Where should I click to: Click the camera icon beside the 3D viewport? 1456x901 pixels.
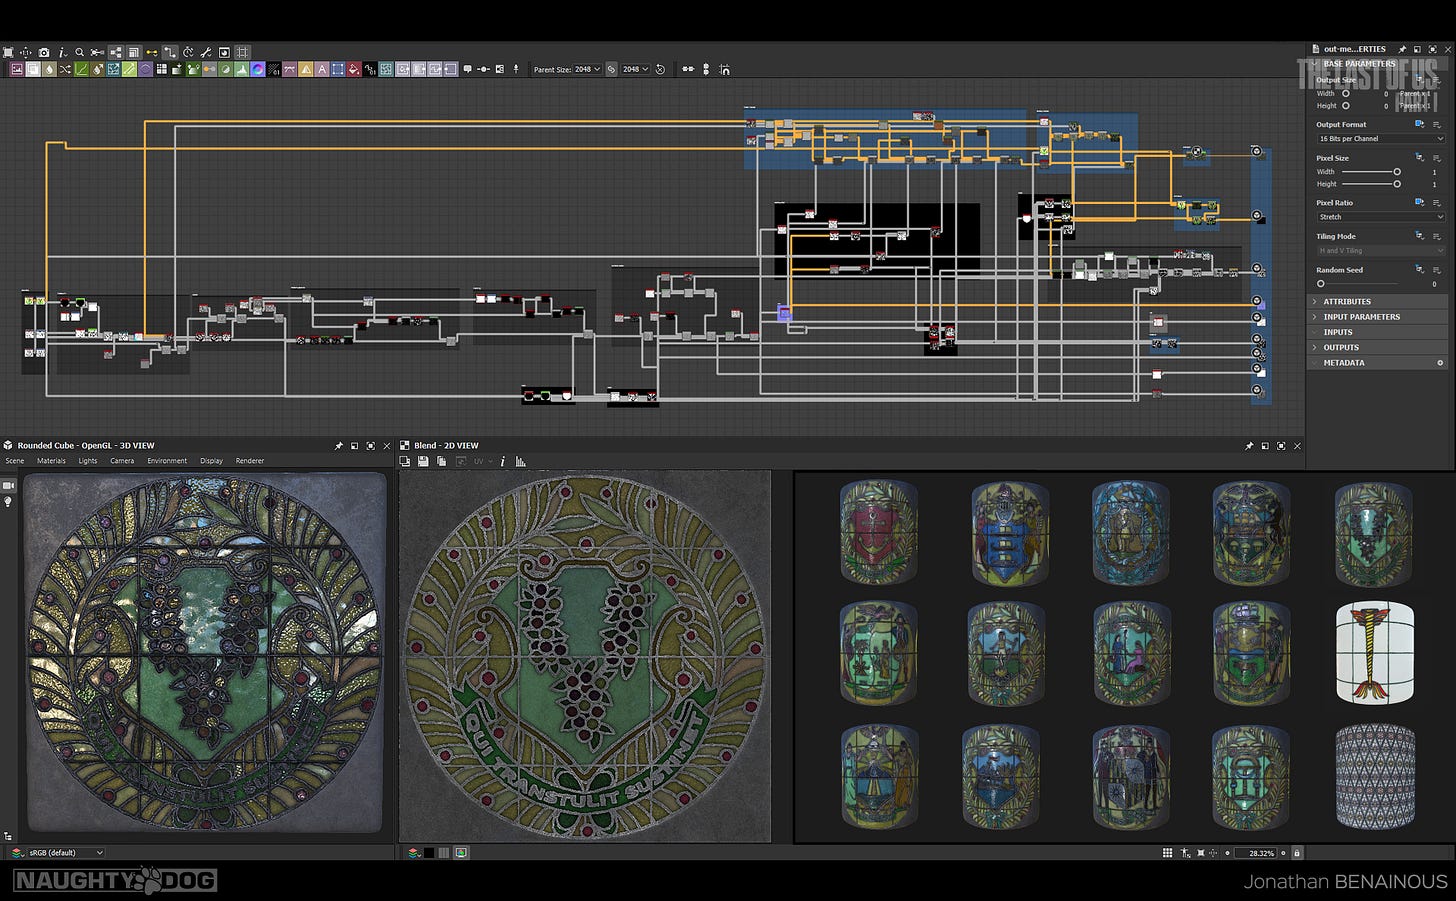coord(8,485)
